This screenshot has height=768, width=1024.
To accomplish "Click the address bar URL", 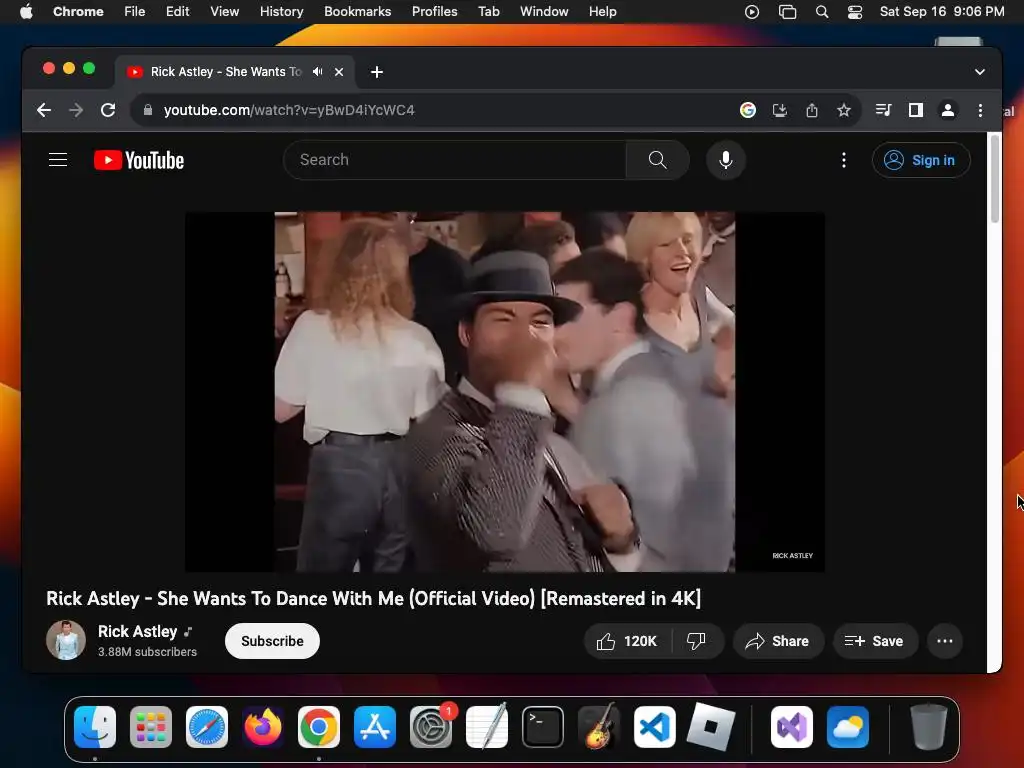I will point(289,110).
